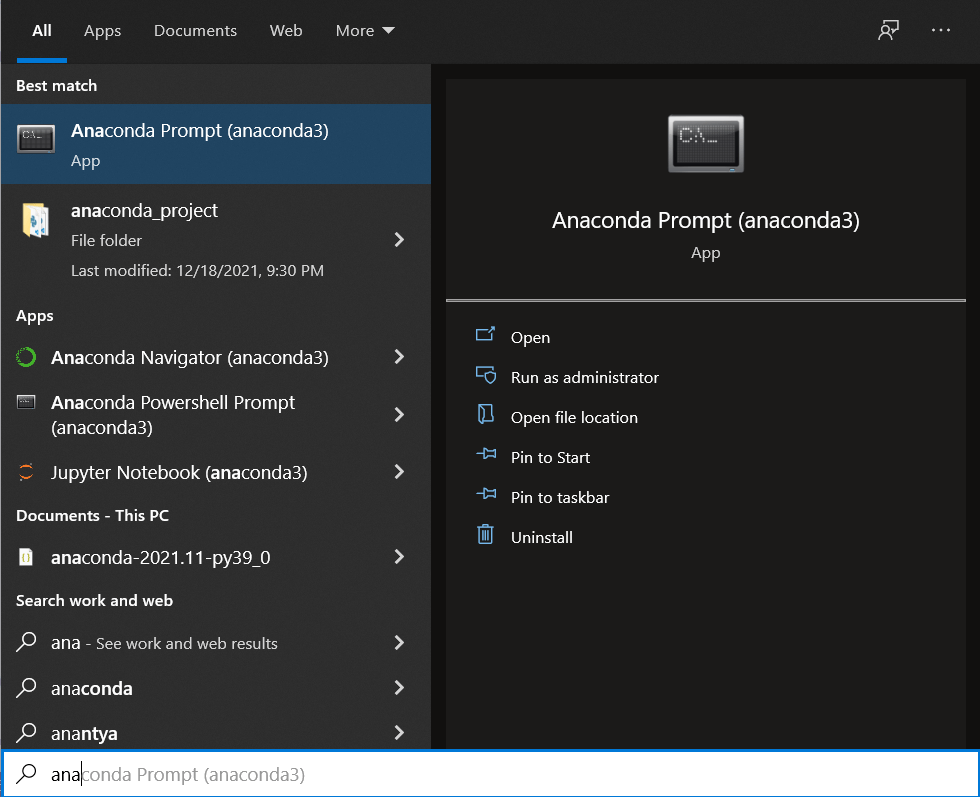Screen dimensions: 980x797
Task: Click the Anaconda Navigator green ring icon
Action: [x=26, y=358]
